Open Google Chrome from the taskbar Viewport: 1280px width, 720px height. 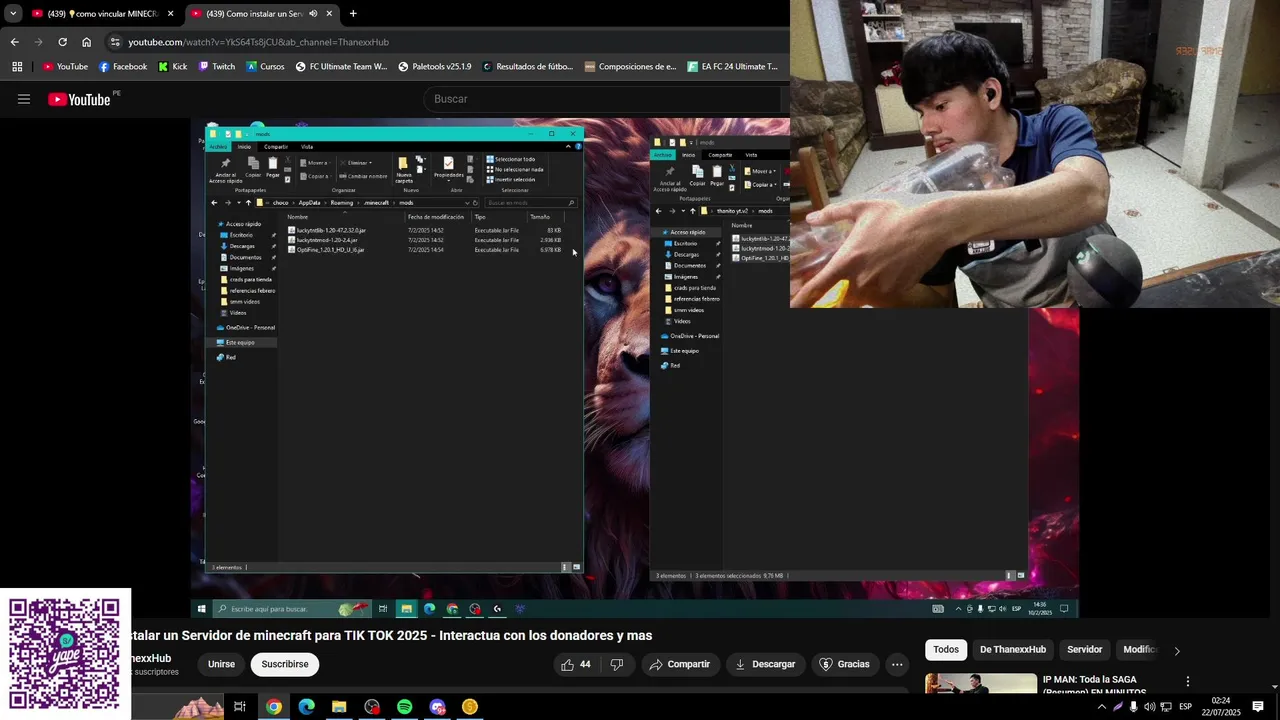pyautogui.click(x=273, y=707)
